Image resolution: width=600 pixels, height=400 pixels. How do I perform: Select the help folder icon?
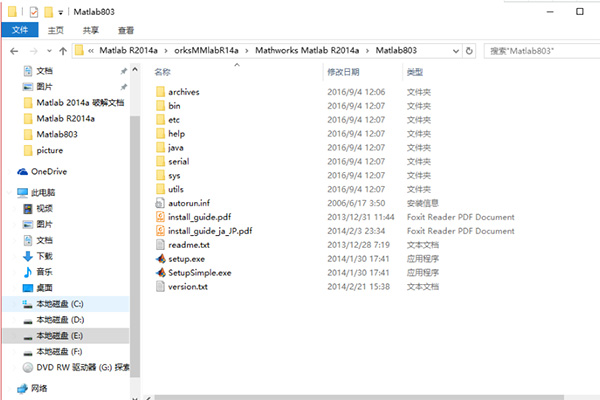click(160, 134)
